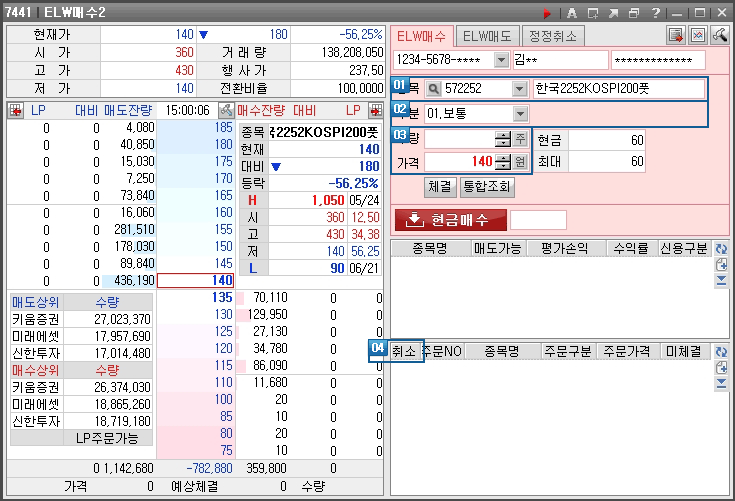Click the empty field beside 현금매수 button
The width and height of the screenshot is (735, 501).
[538, 220]
